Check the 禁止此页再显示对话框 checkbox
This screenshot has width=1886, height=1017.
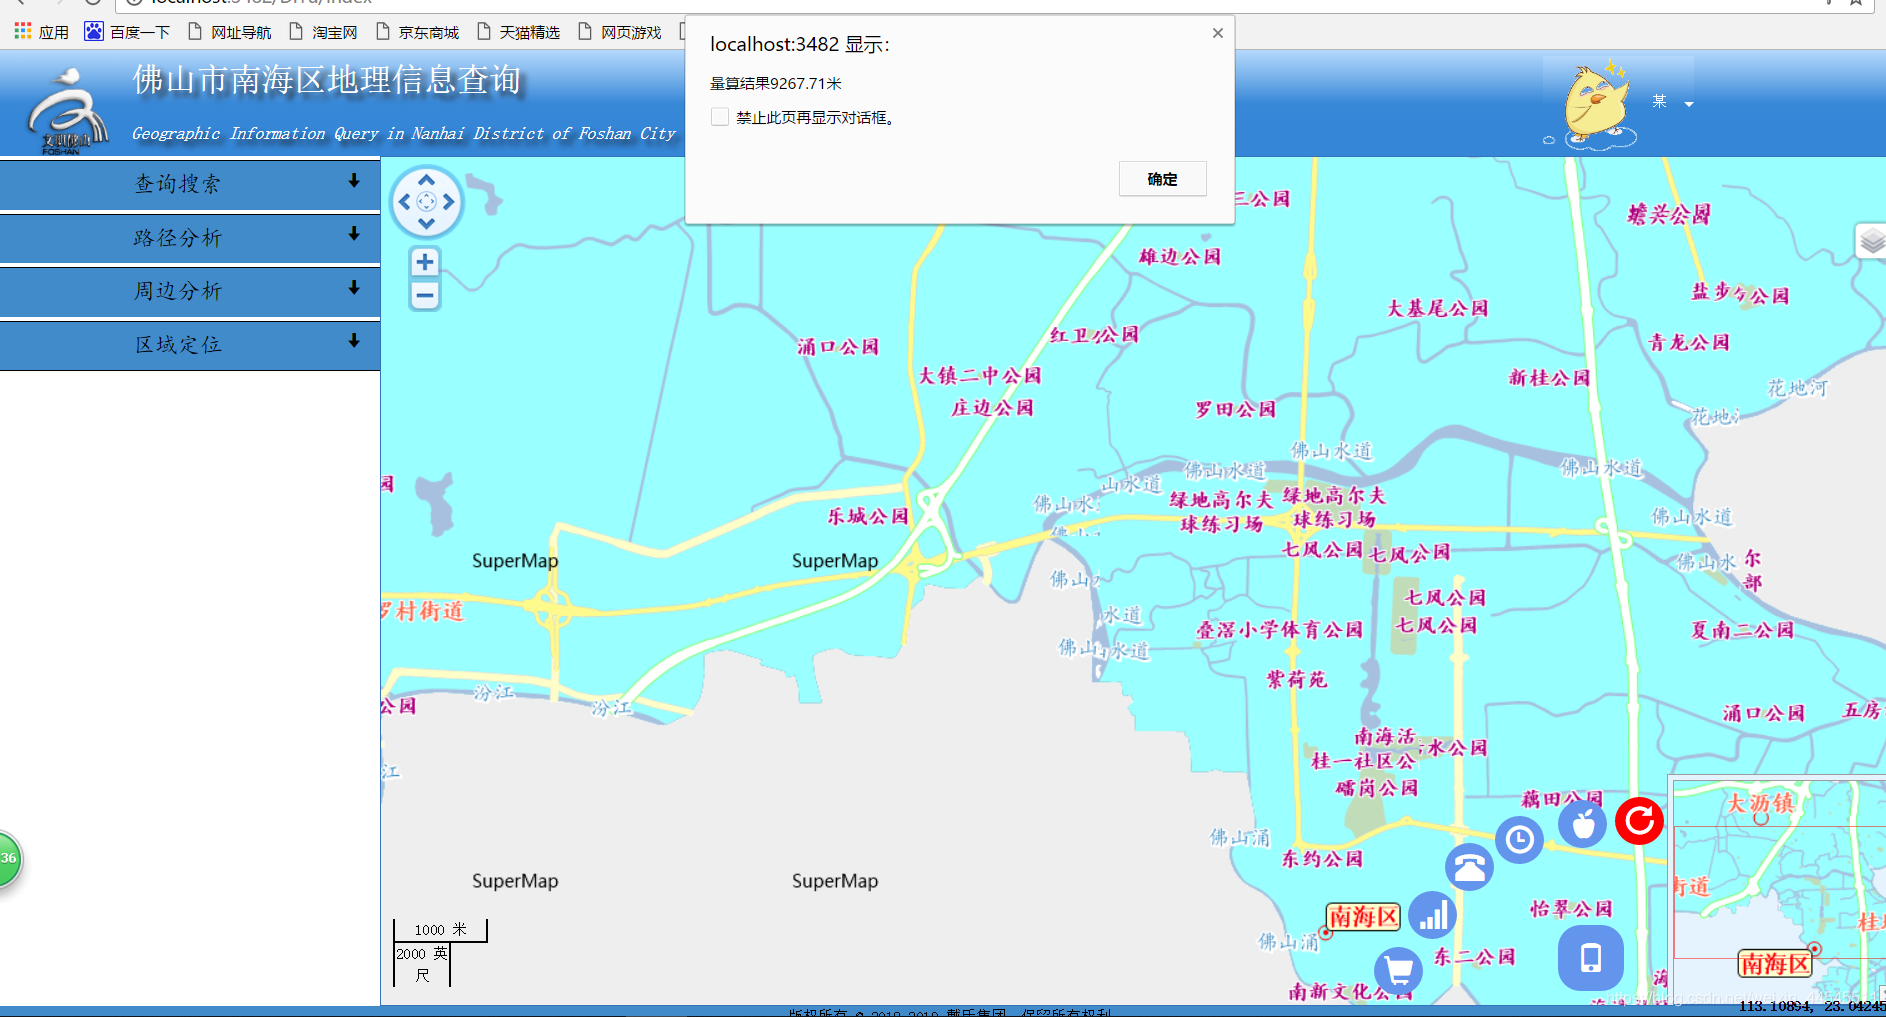coord(720,117)
